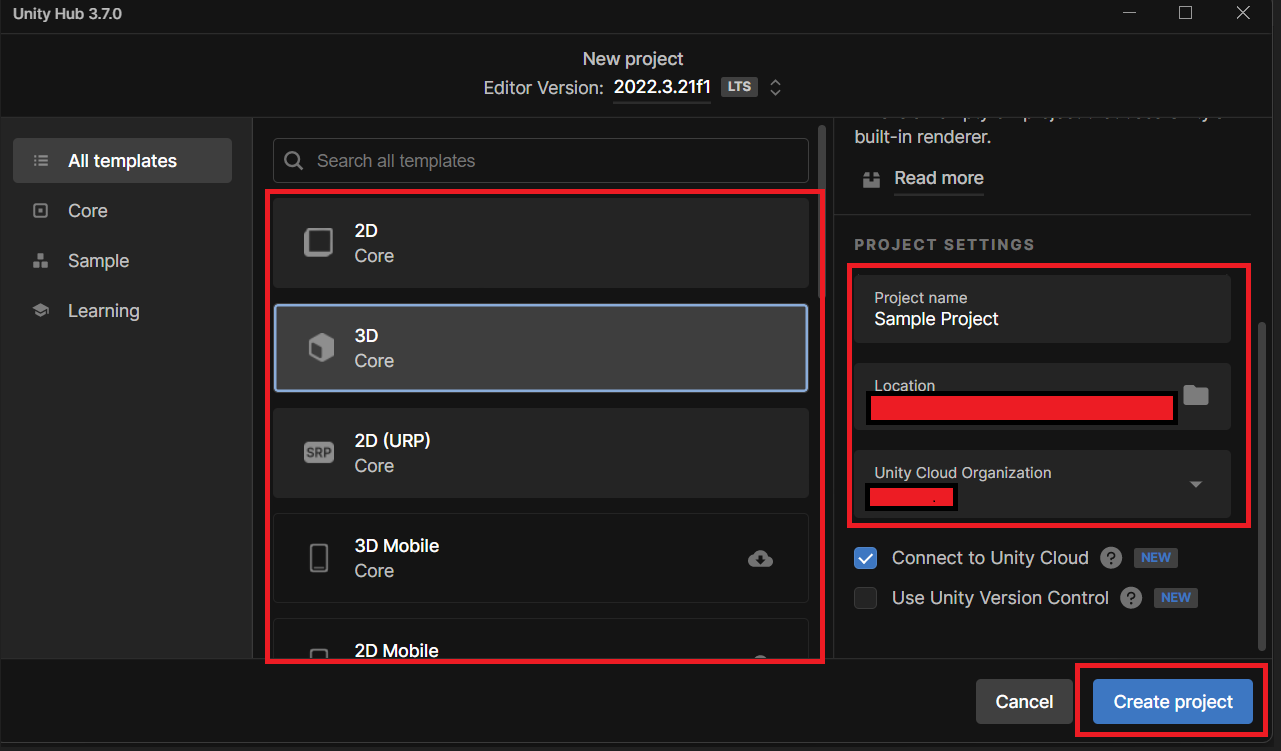
Task: Click help icon beside Connect to Unity Cloud
Action: [1110, 558]
